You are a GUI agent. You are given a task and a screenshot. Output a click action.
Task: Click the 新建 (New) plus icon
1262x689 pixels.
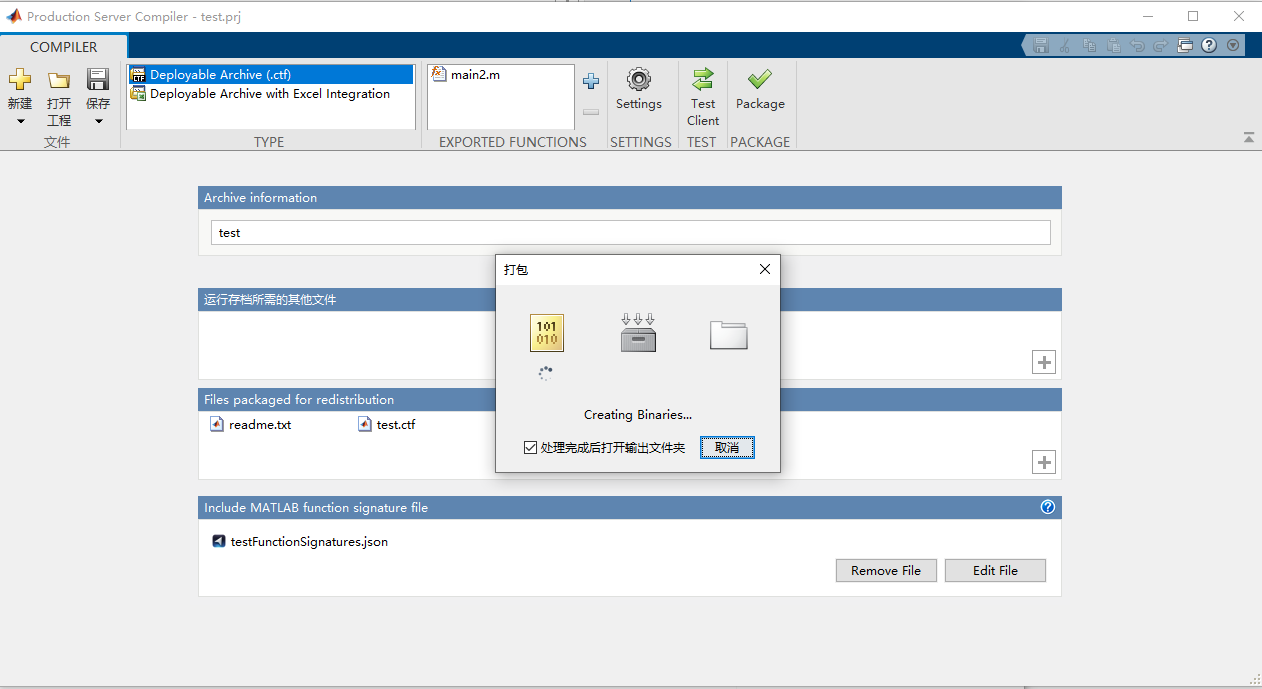[x=19, y=80]
